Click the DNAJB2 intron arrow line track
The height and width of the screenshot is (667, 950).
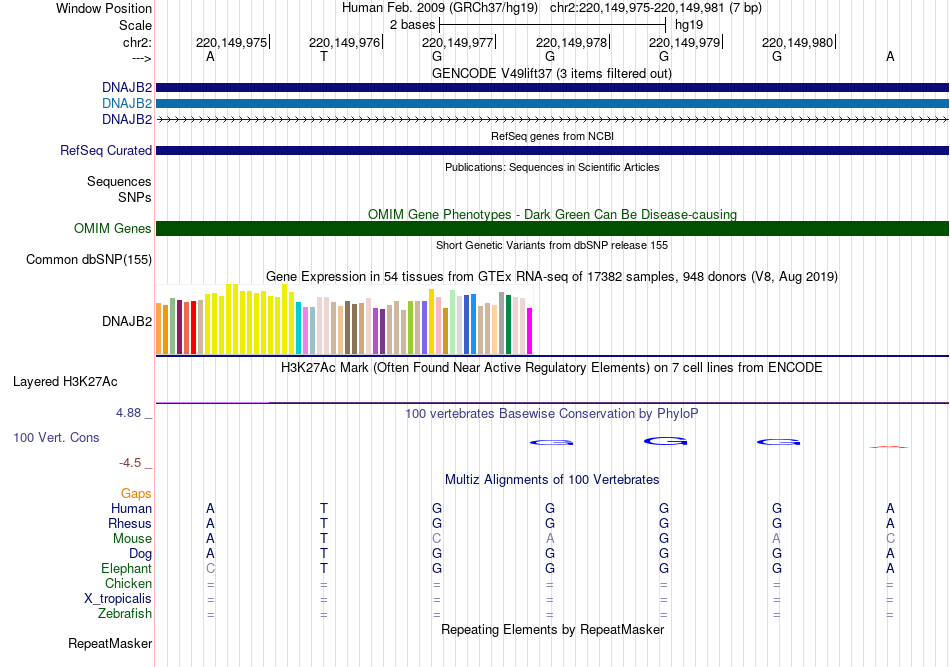point(552,119)
